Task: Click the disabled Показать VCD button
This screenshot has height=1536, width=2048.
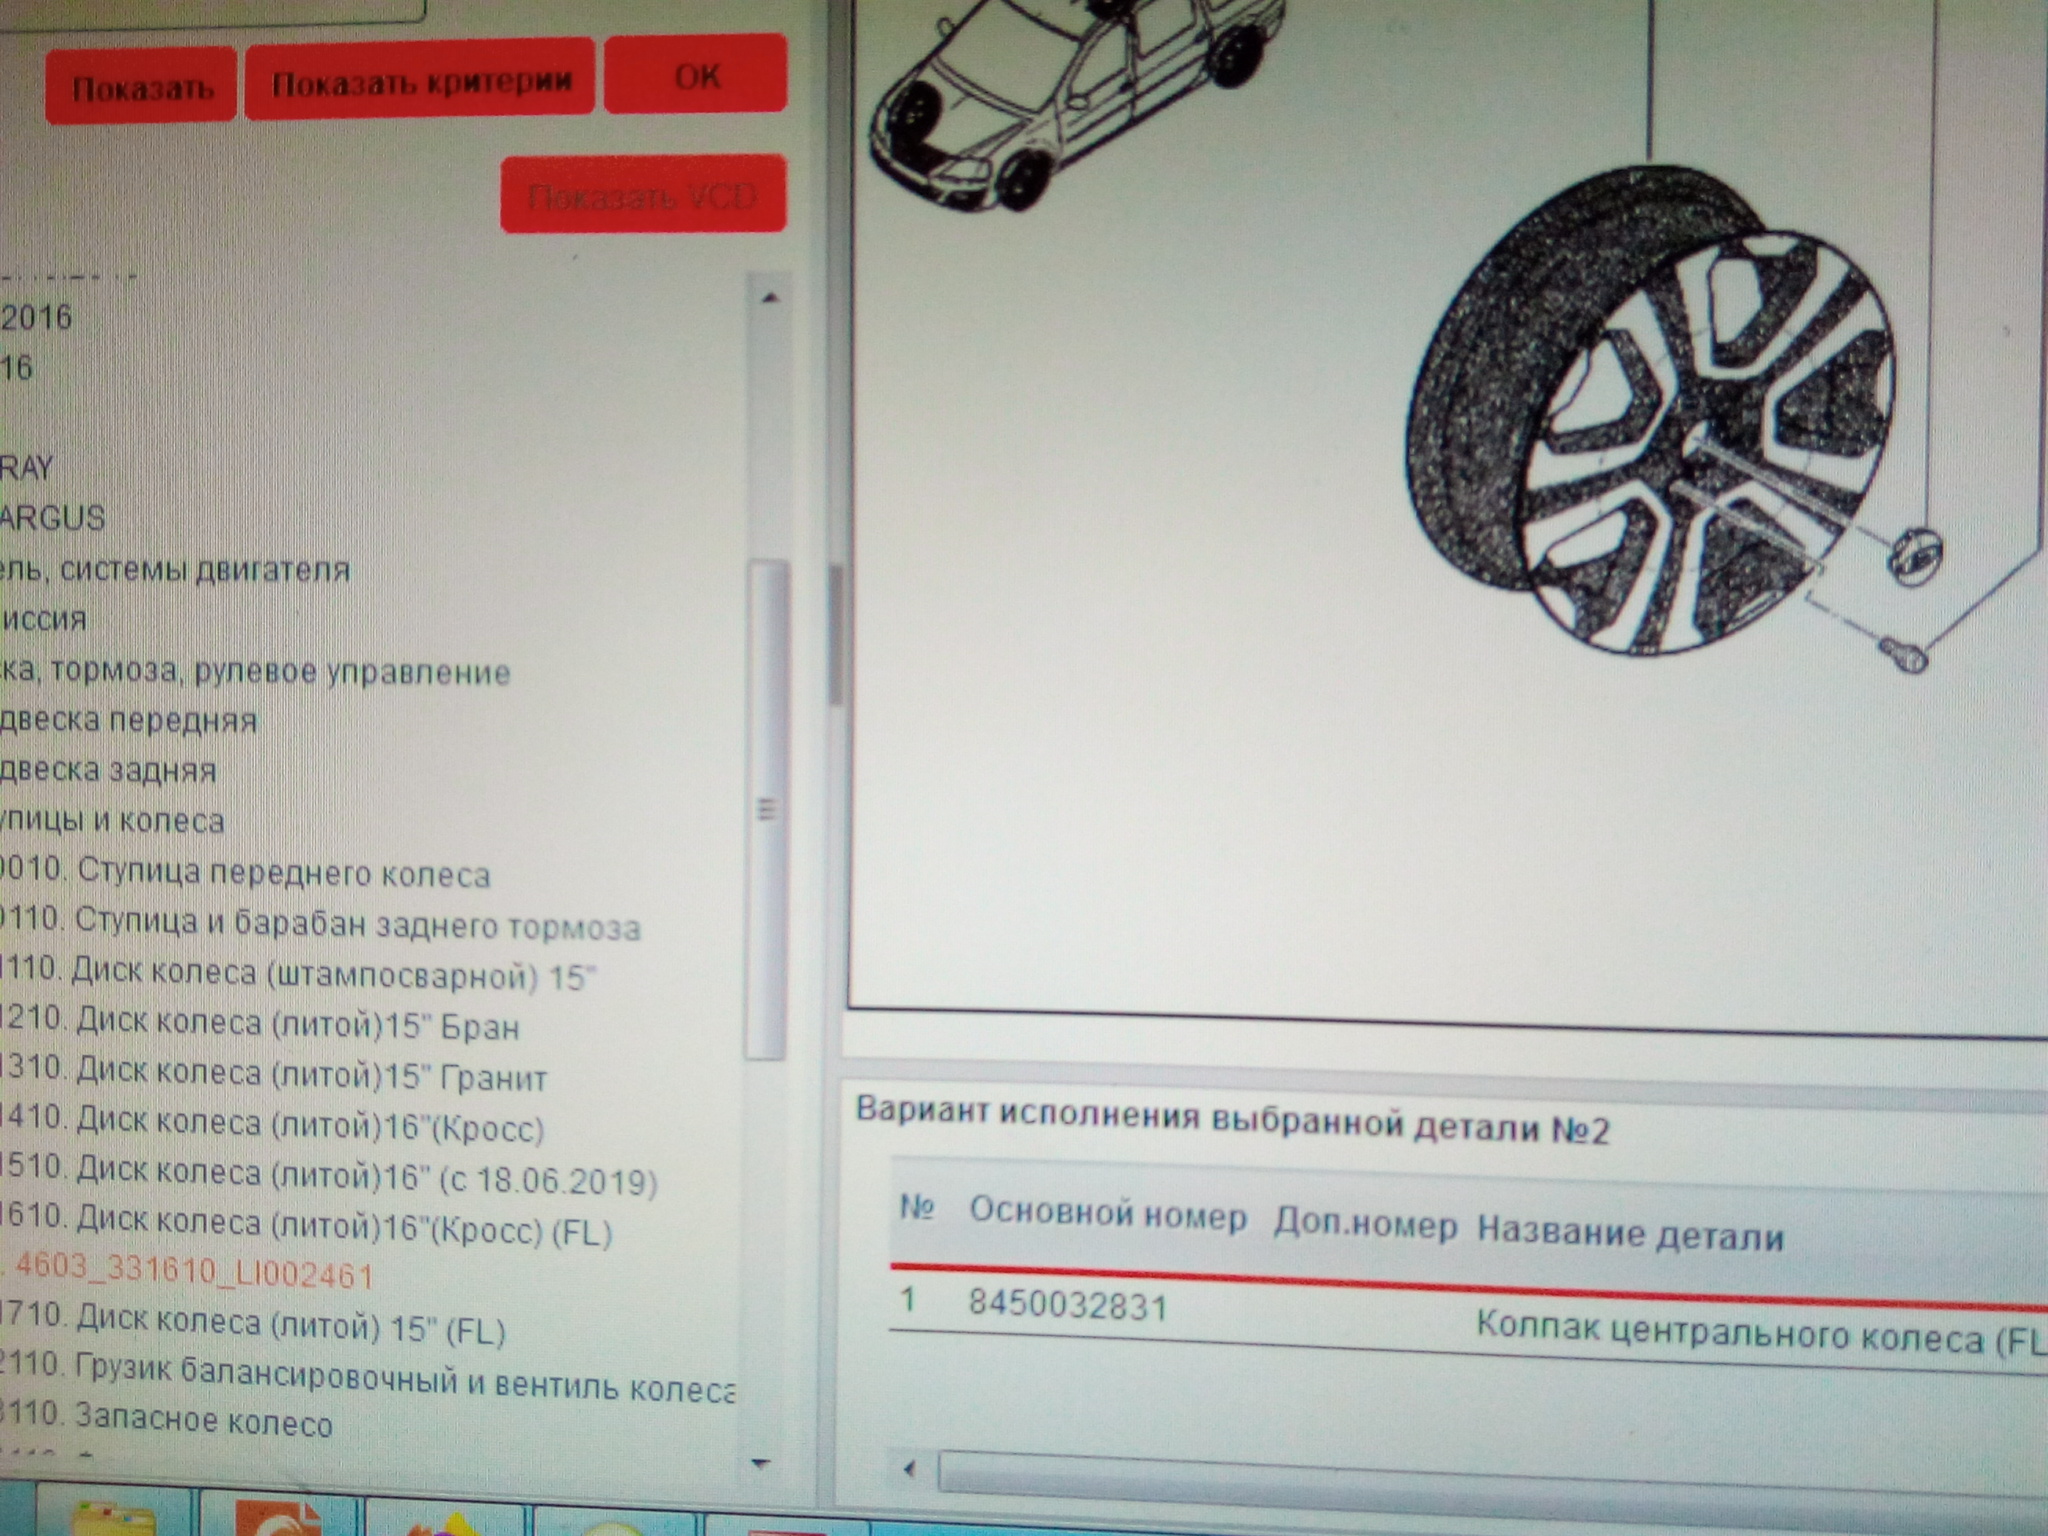Action: (x=642, y=196)
